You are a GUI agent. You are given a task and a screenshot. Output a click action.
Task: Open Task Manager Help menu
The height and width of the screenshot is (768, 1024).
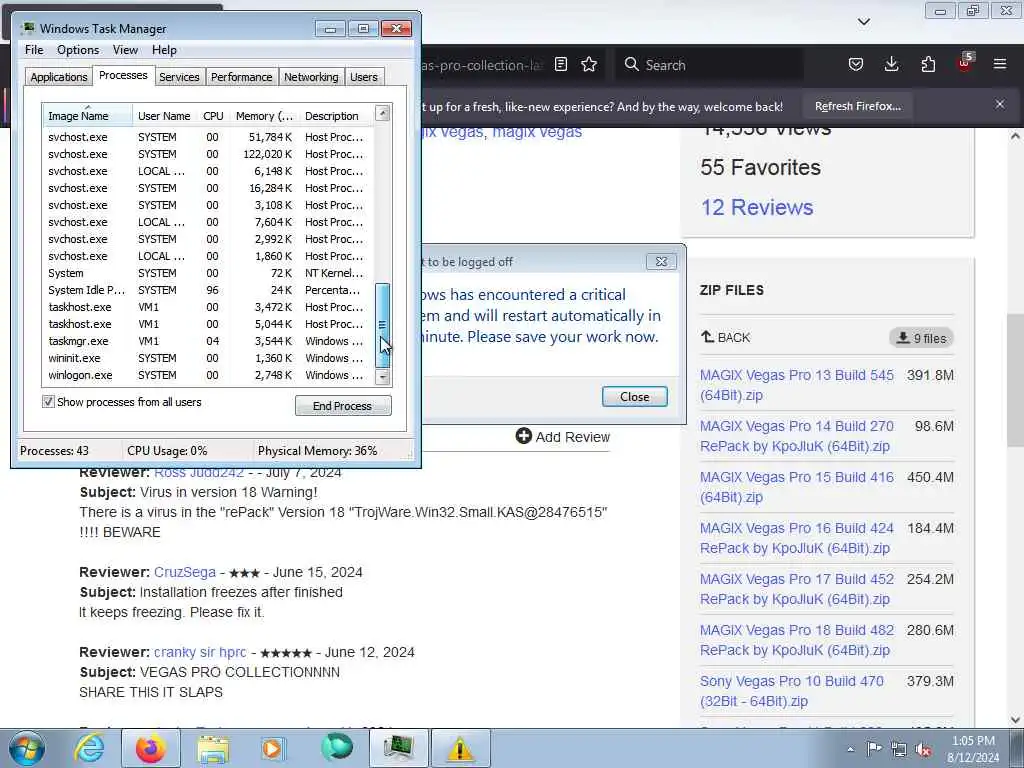tap(165, 50)
